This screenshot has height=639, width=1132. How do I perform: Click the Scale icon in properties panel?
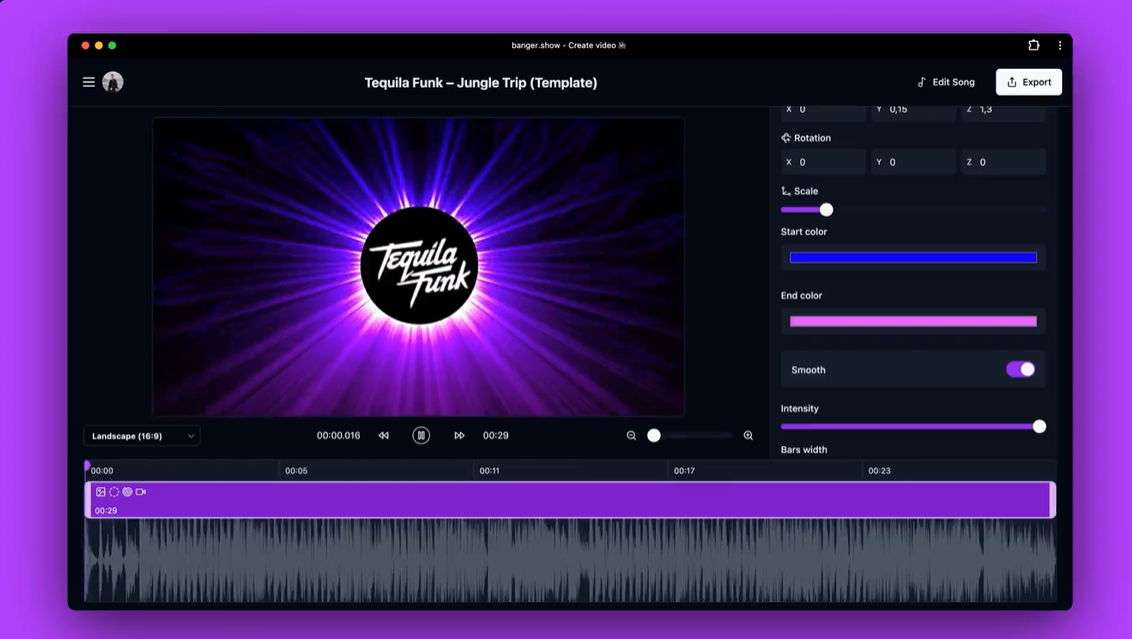point(785,191)
